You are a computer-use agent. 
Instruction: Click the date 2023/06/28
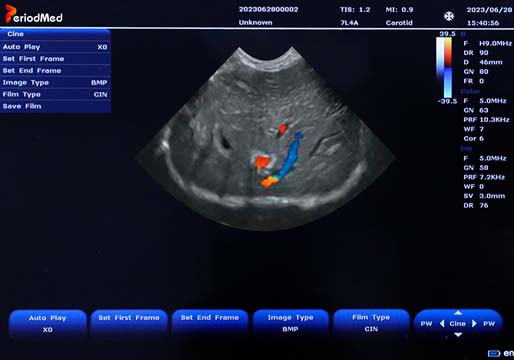tap(489, 10)
